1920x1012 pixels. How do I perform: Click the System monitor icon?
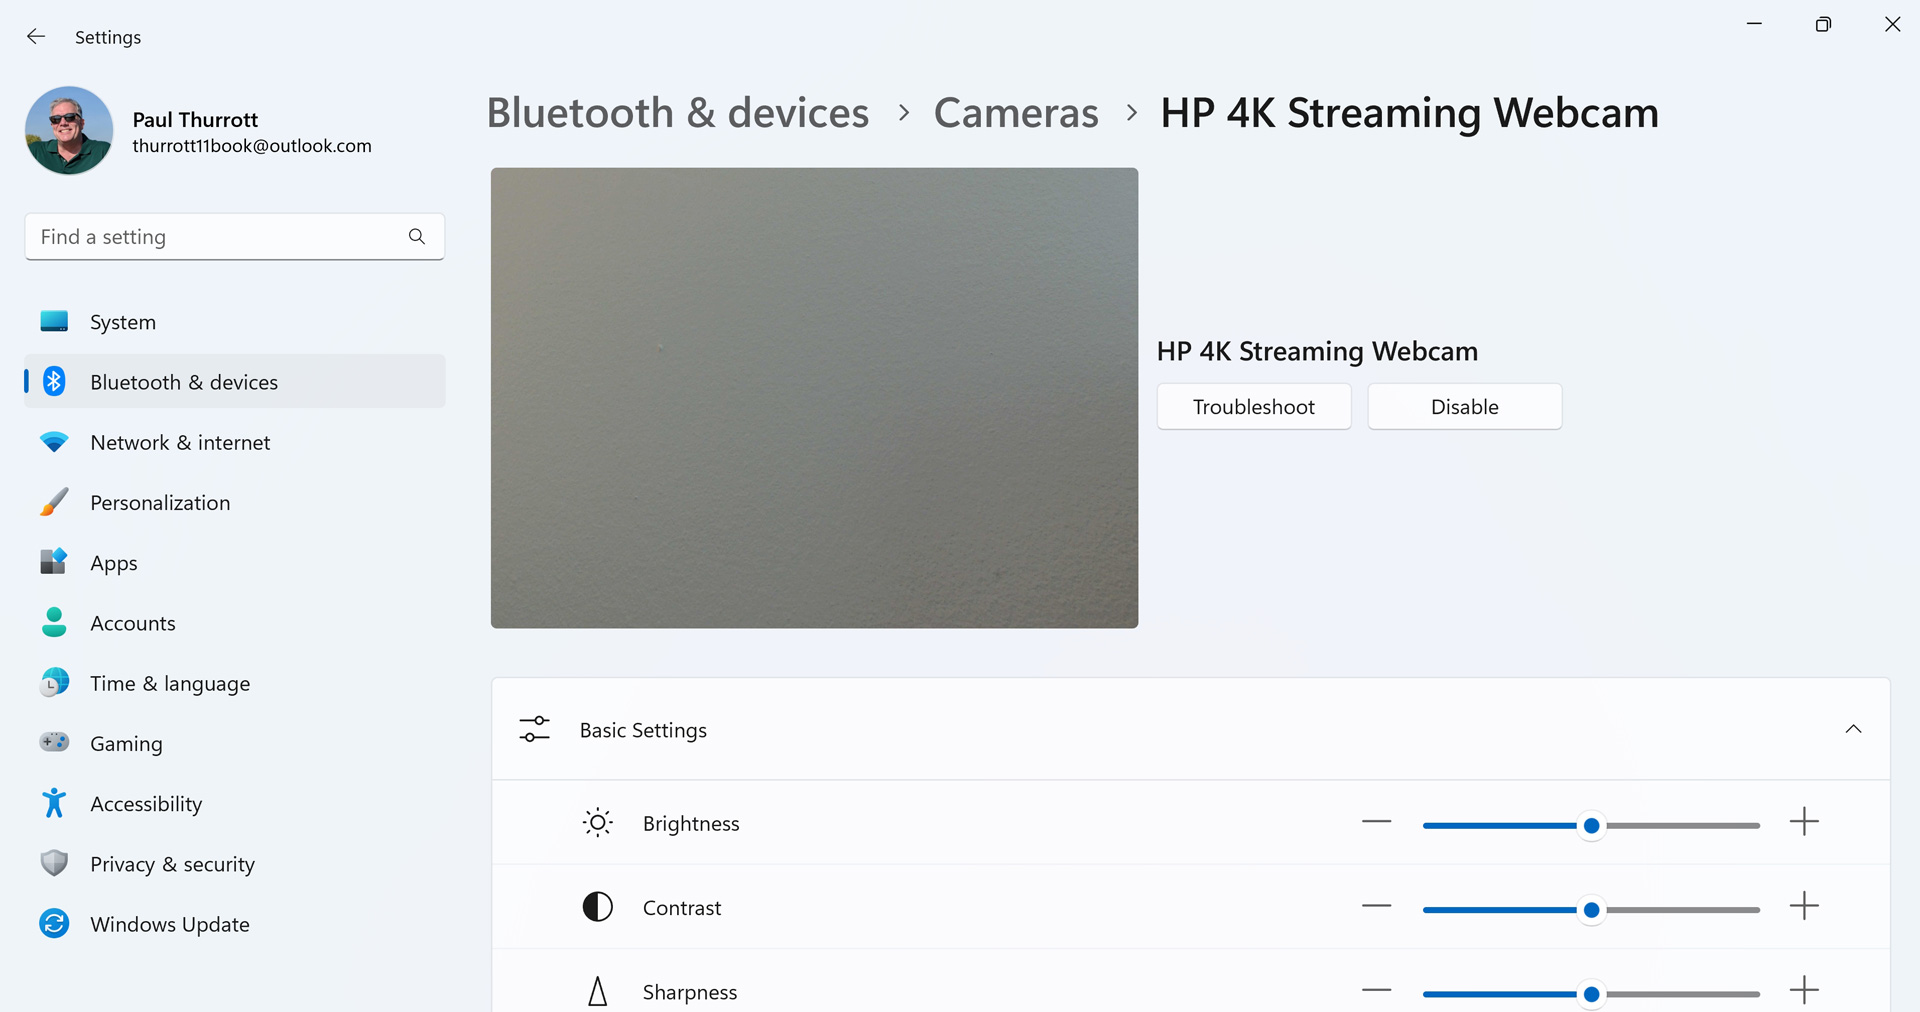tap(54, 322)
